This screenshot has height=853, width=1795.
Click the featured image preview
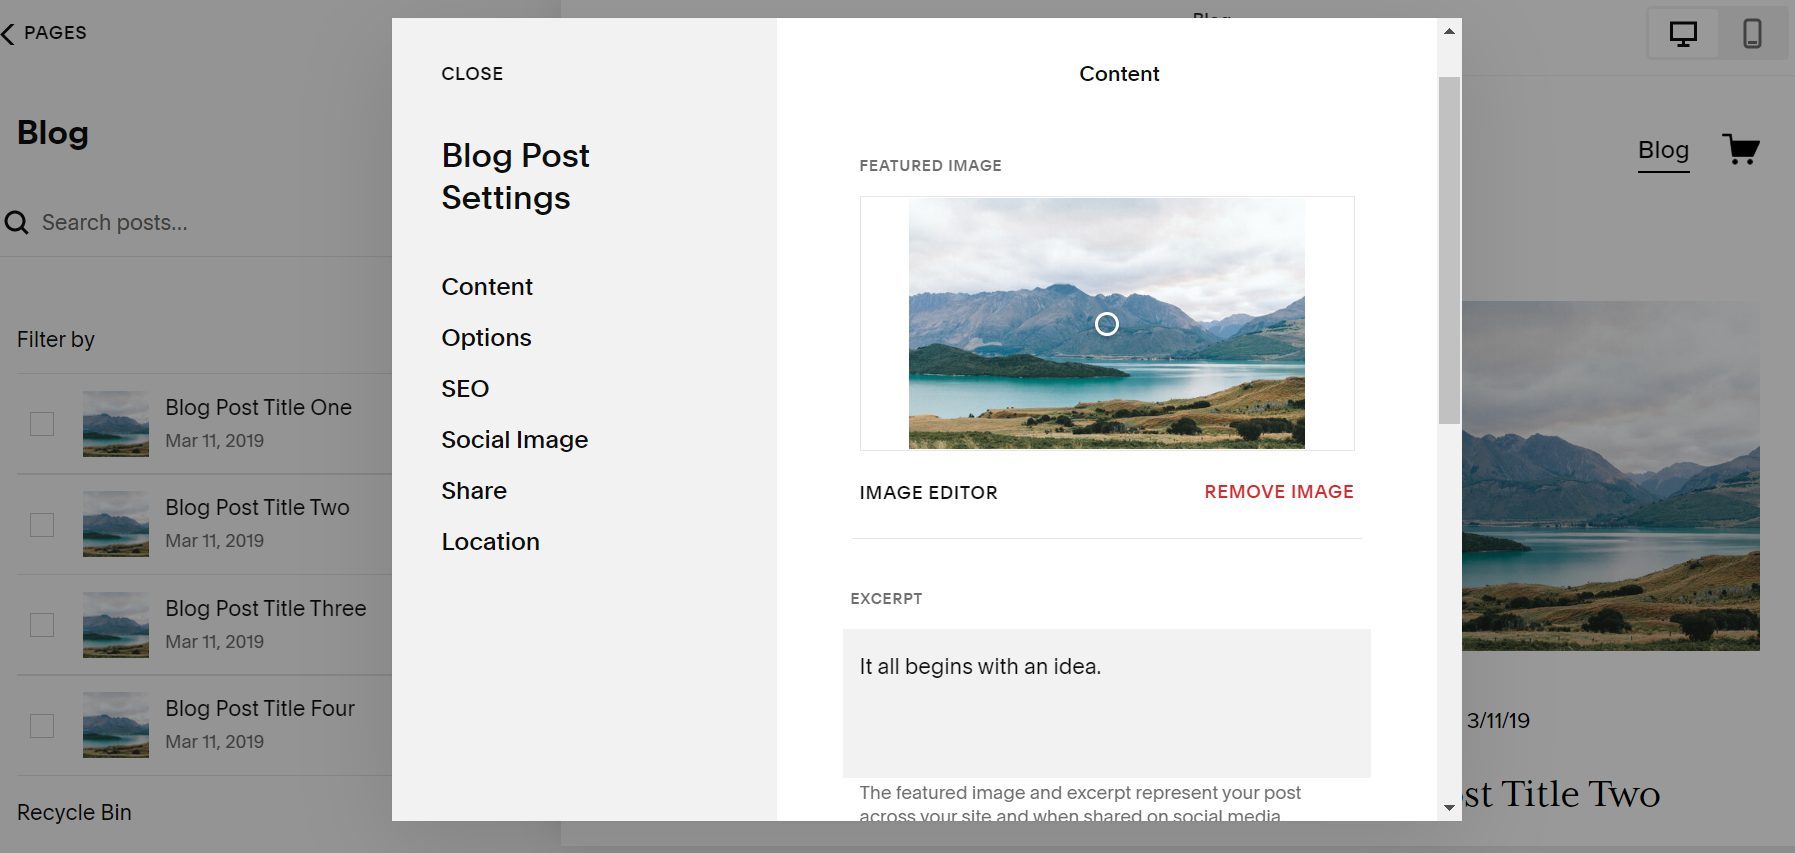click(x=1106, y=323)
